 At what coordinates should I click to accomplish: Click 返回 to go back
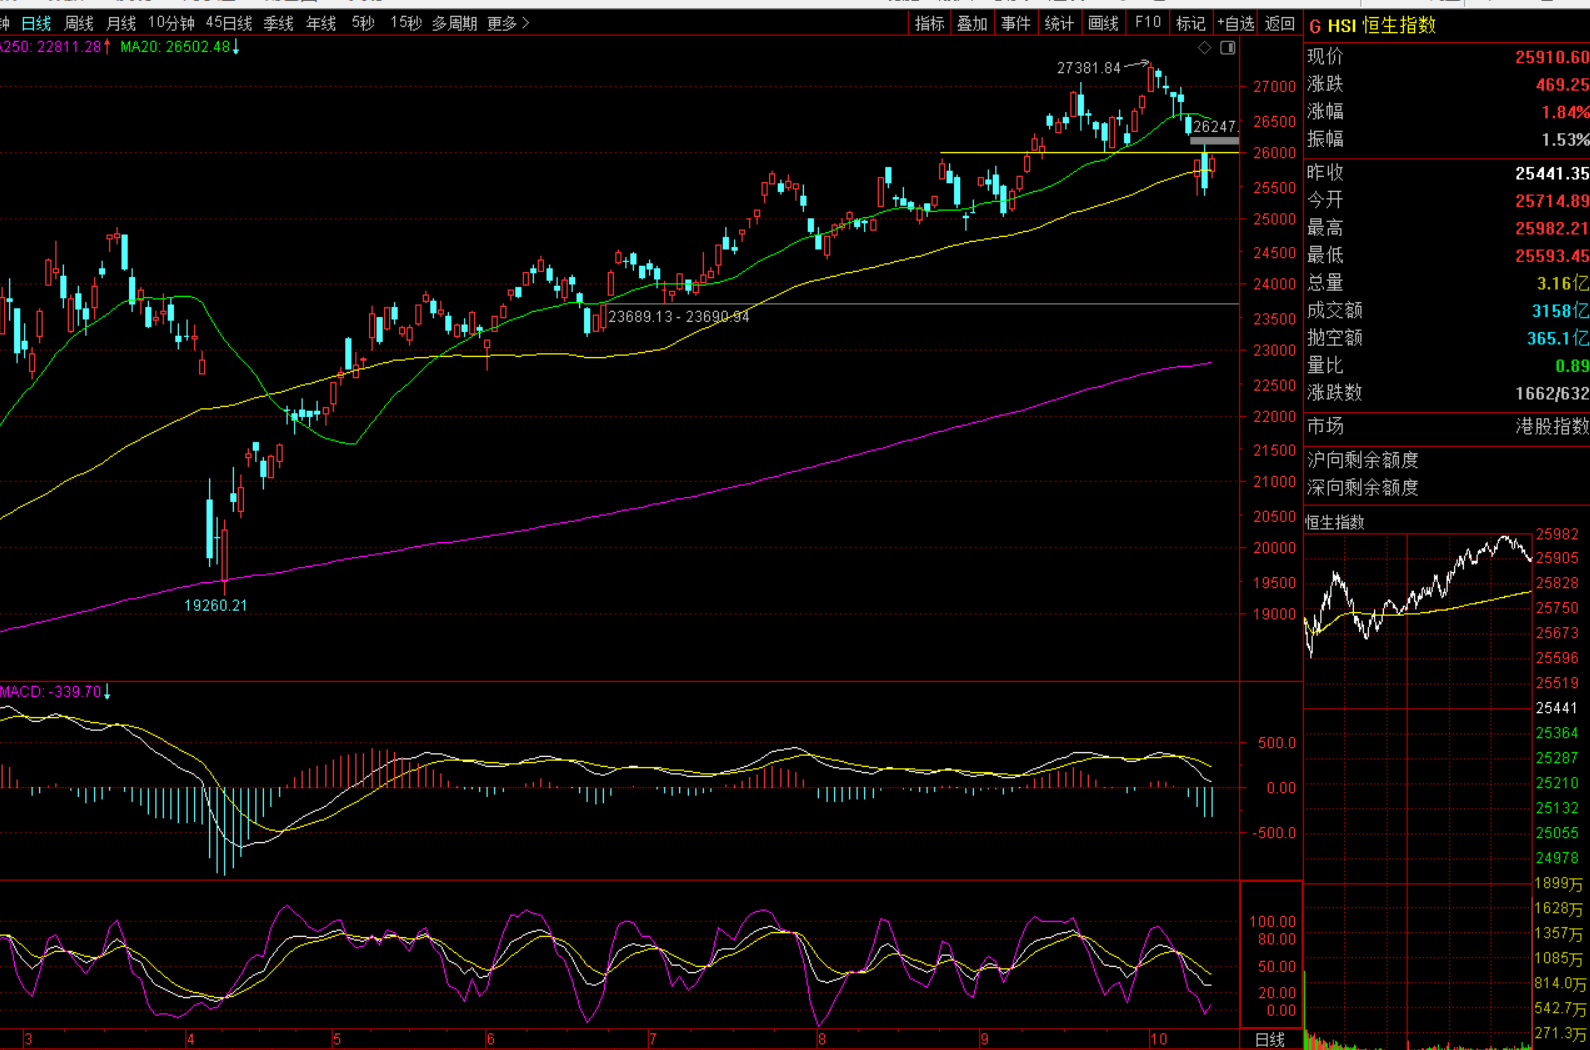click(1280, 23)
